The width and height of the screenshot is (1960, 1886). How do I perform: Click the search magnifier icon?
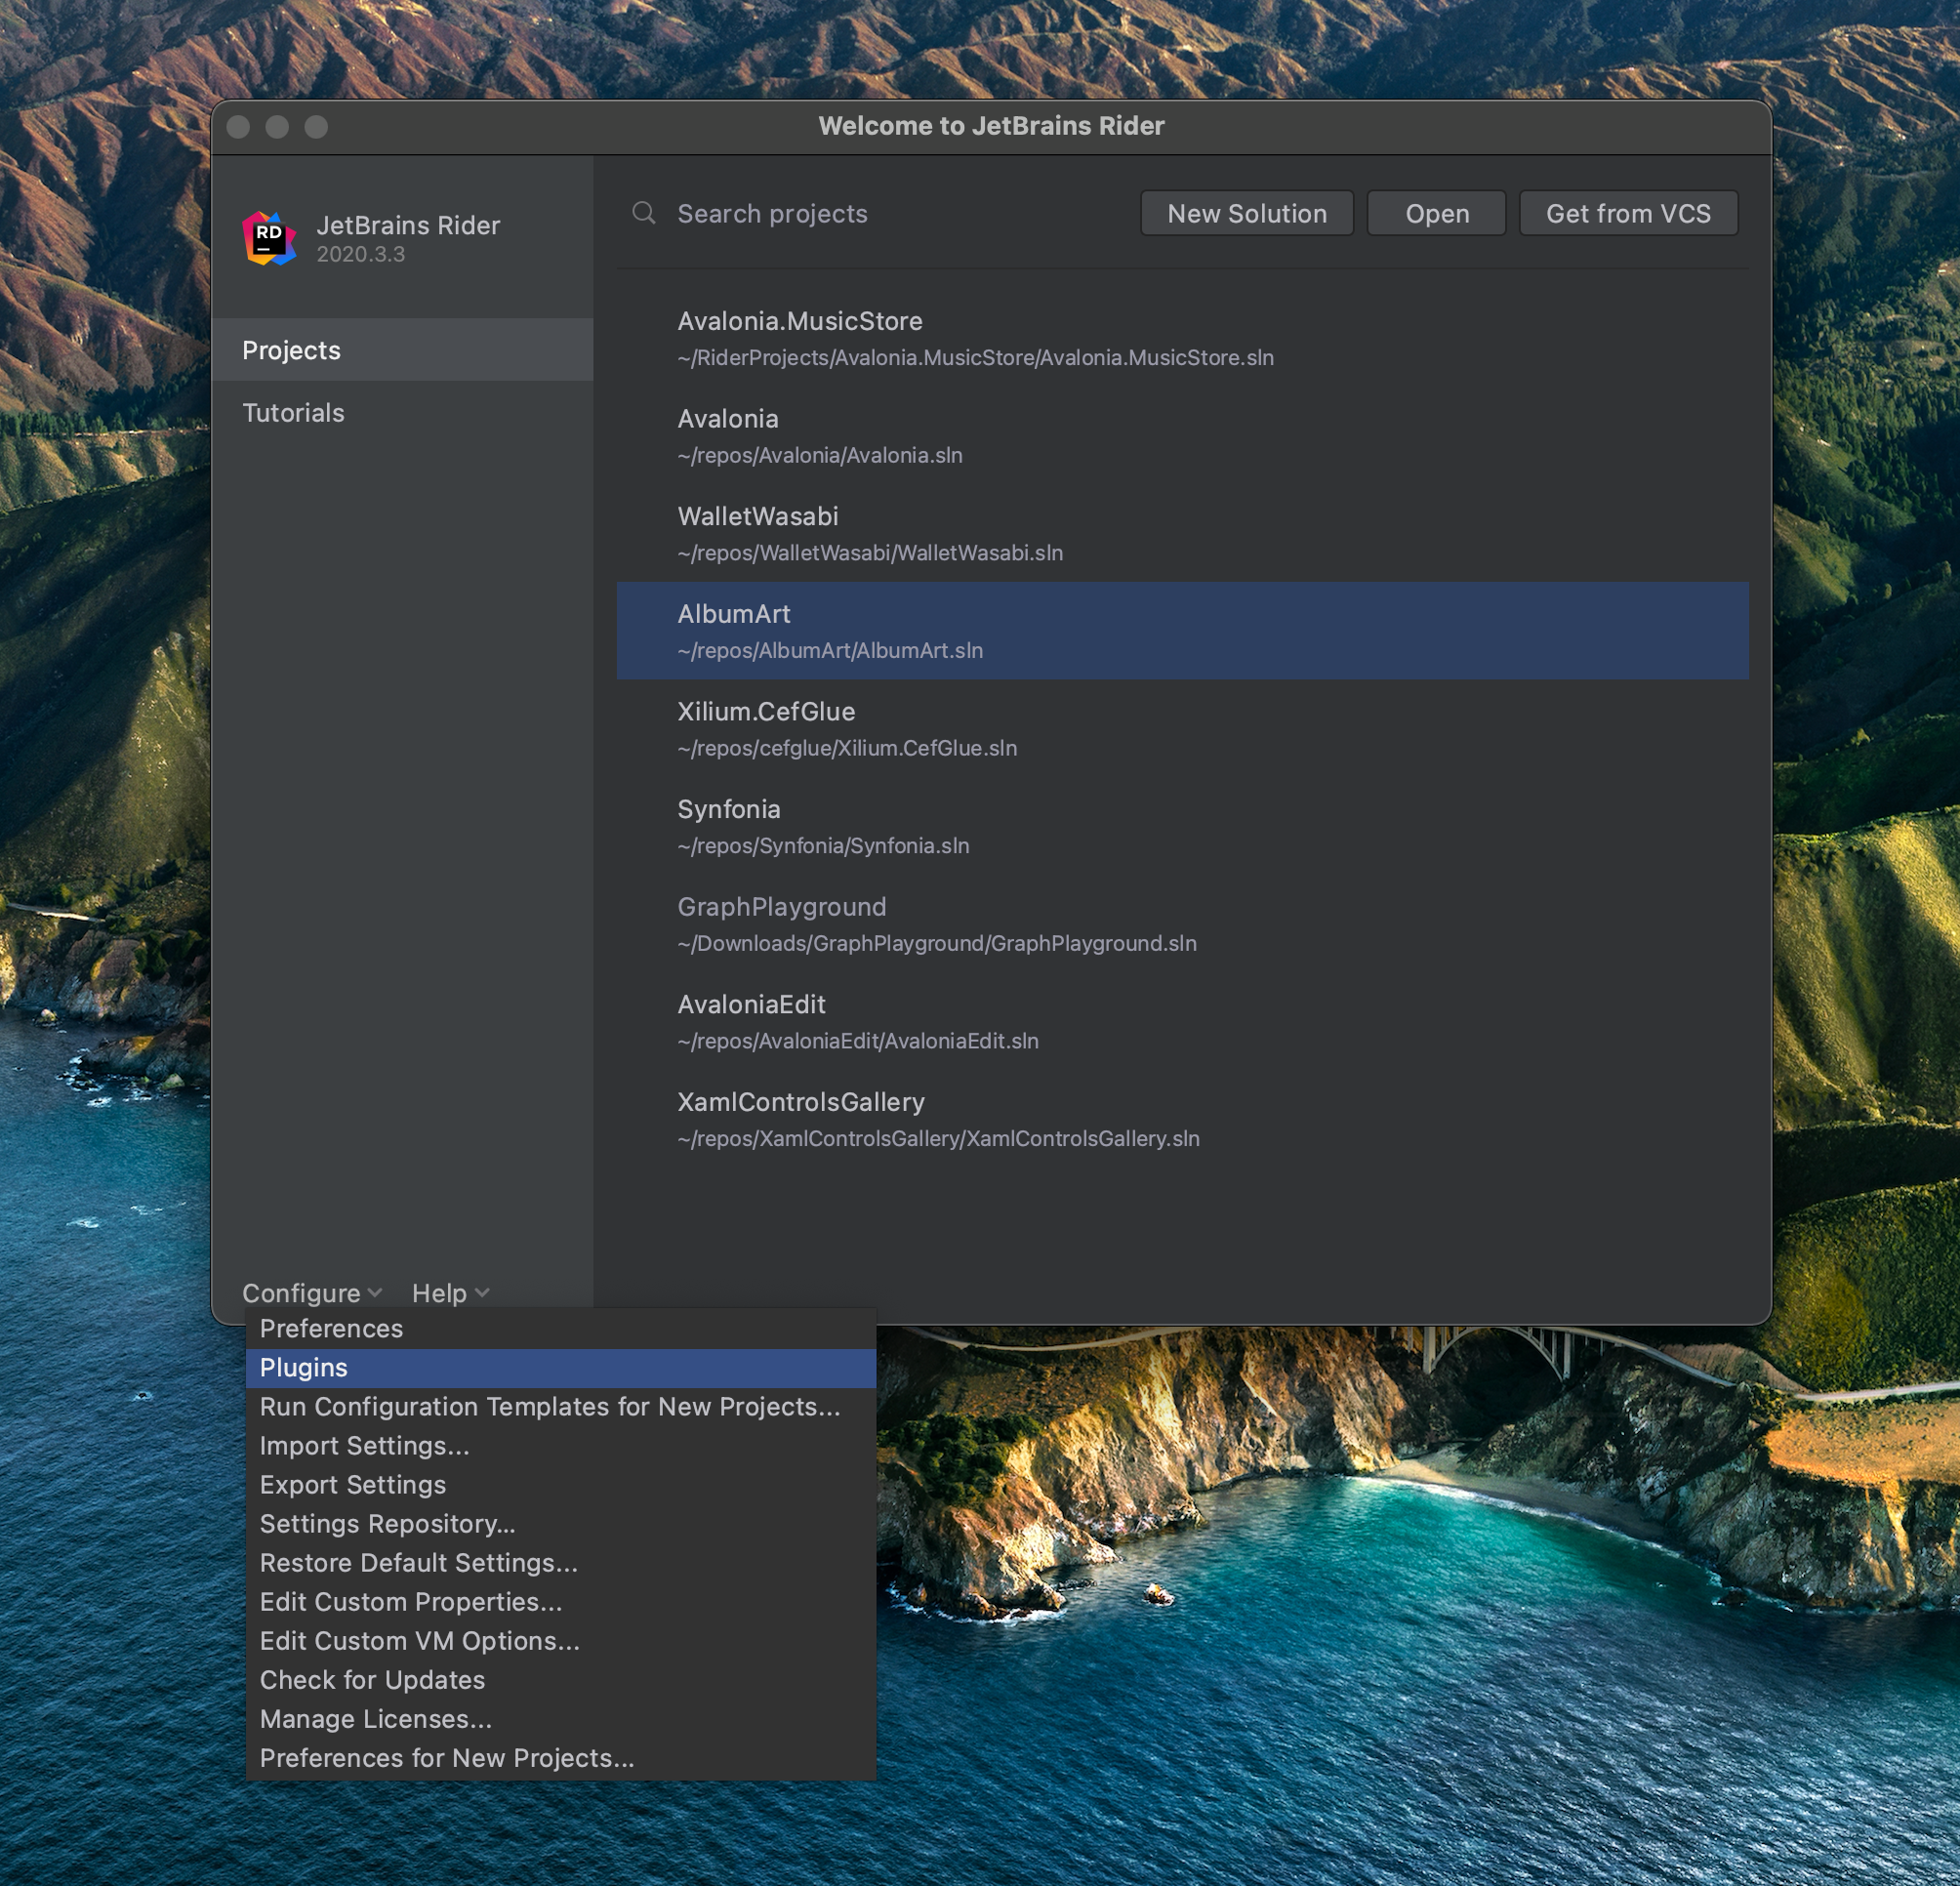pyautogui.click(x=644, y=213)
